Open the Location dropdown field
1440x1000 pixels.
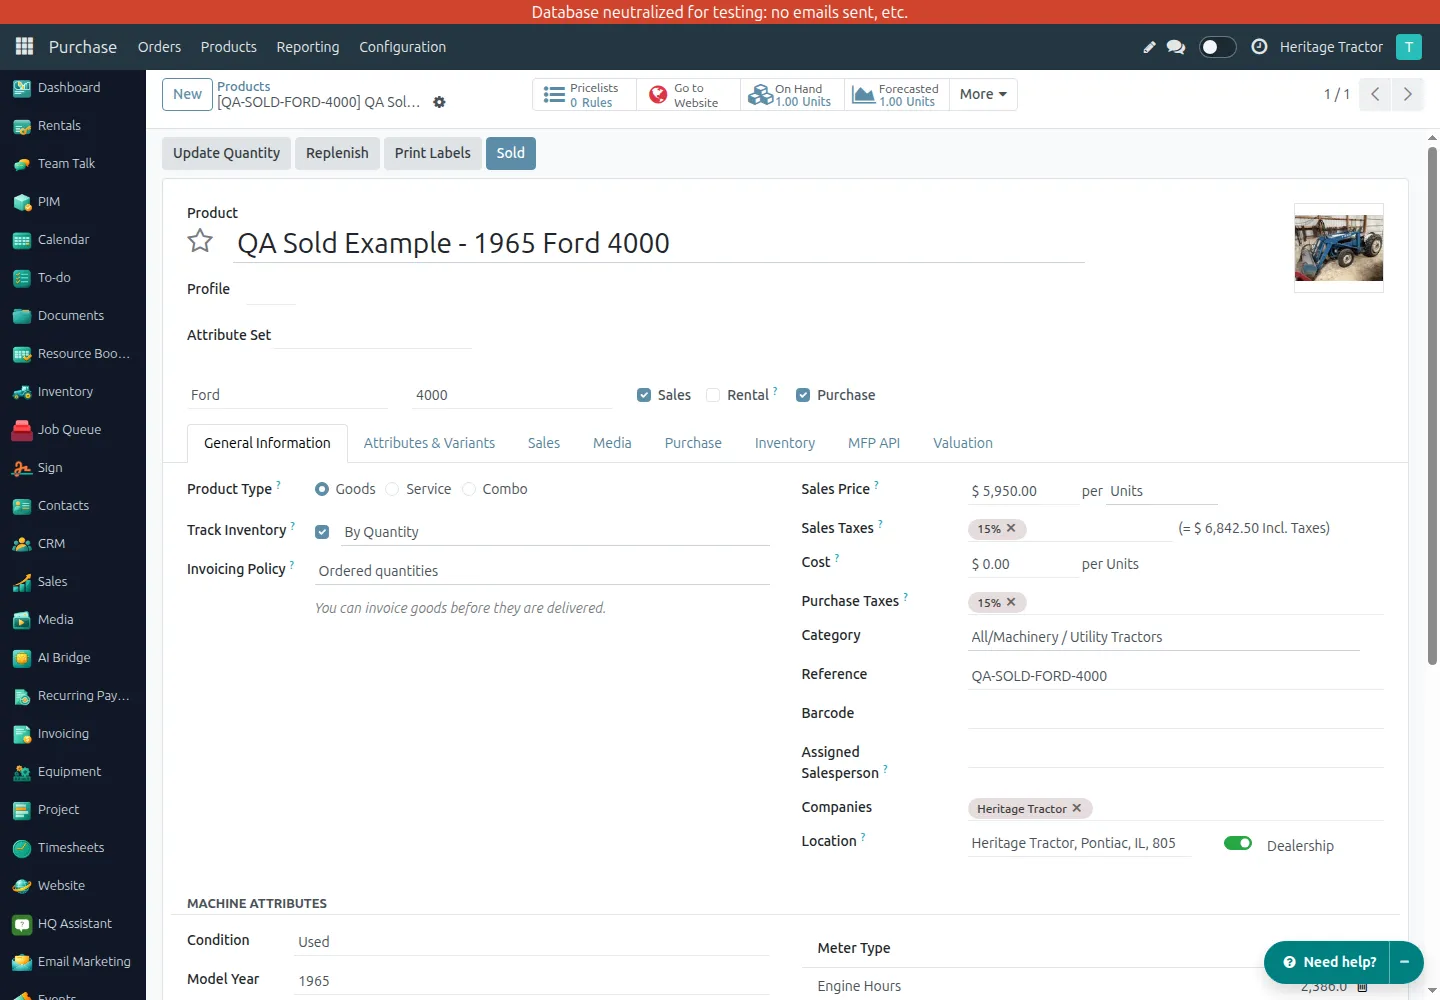click(x=1080, y=843)
